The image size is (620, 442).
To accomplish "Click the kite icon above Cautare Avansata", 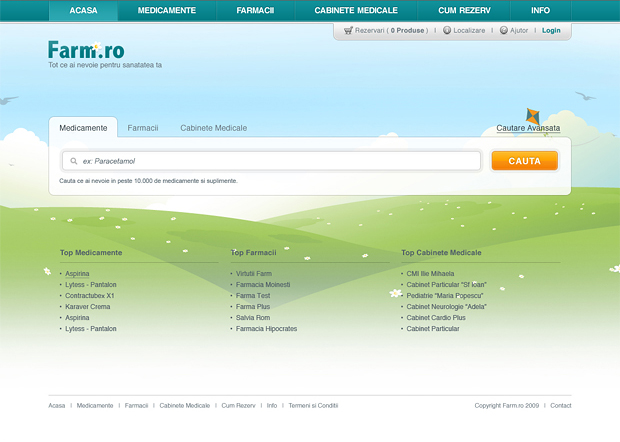I will pyautogui.click(x=533, y=116).
